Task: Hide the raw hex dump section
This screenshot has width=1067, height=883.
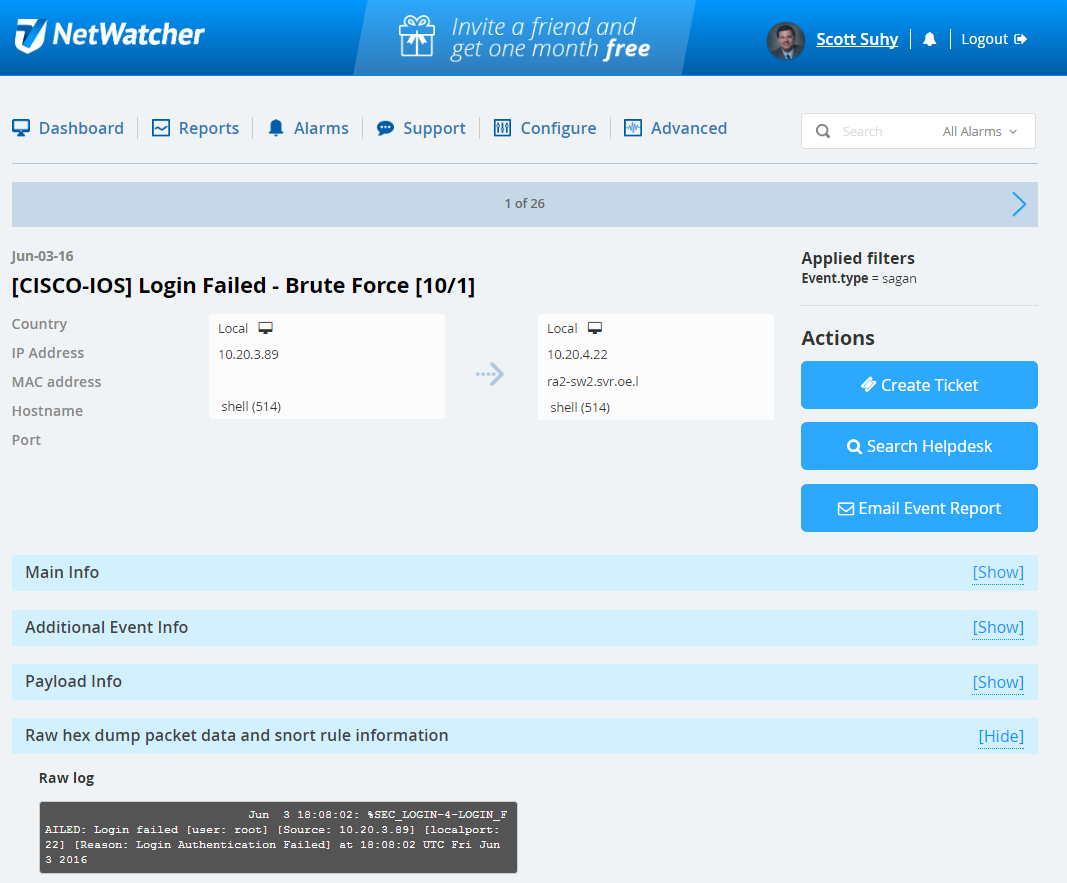Action: click(x=1000, y=737)
